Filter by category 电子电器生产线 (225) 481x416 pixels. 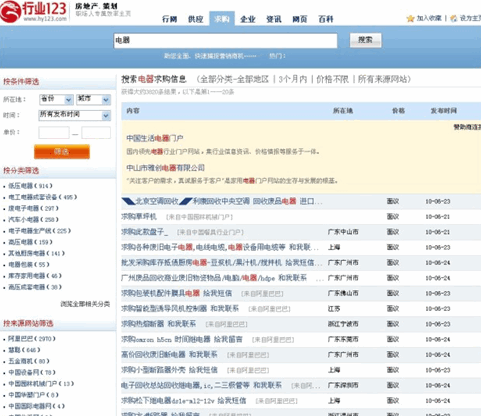click(39, 231)
